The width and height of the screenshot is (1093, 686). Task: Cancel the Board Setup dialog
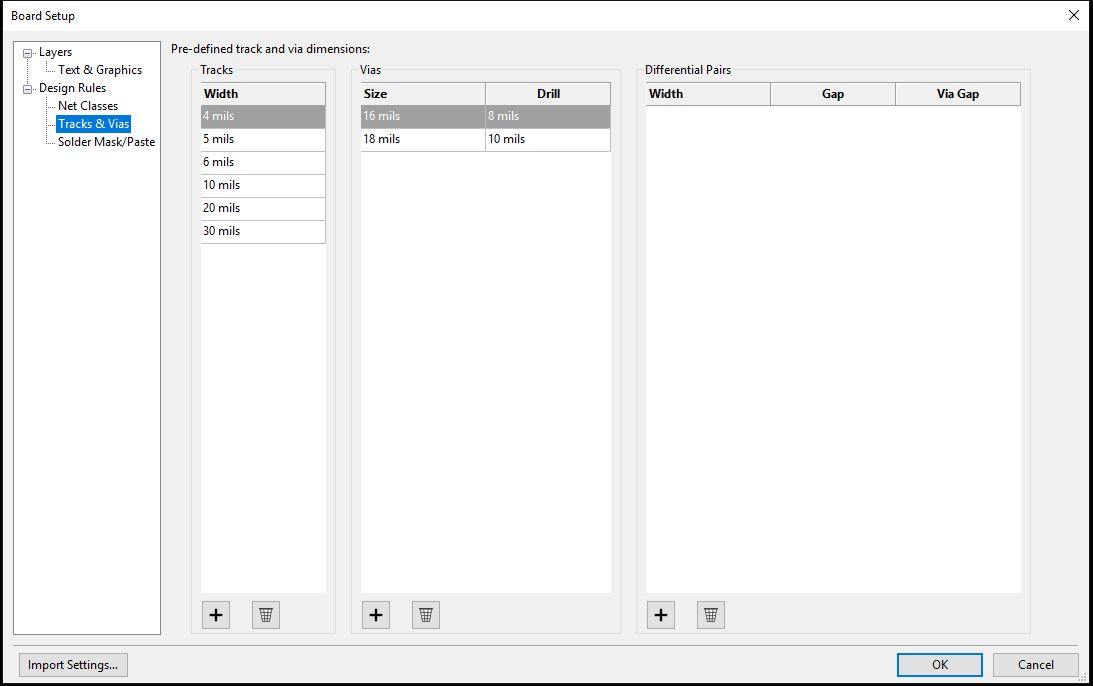pos(1035,665)
